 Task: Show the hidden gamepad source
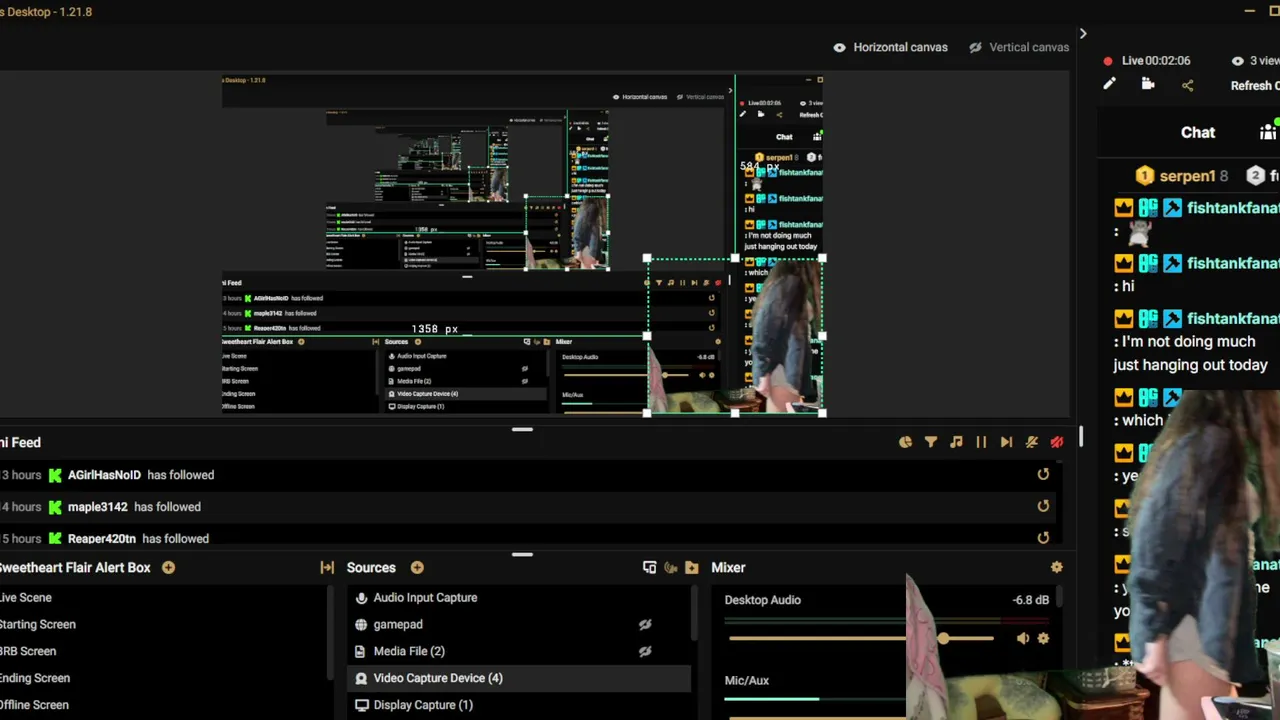[x=645, y=624]
